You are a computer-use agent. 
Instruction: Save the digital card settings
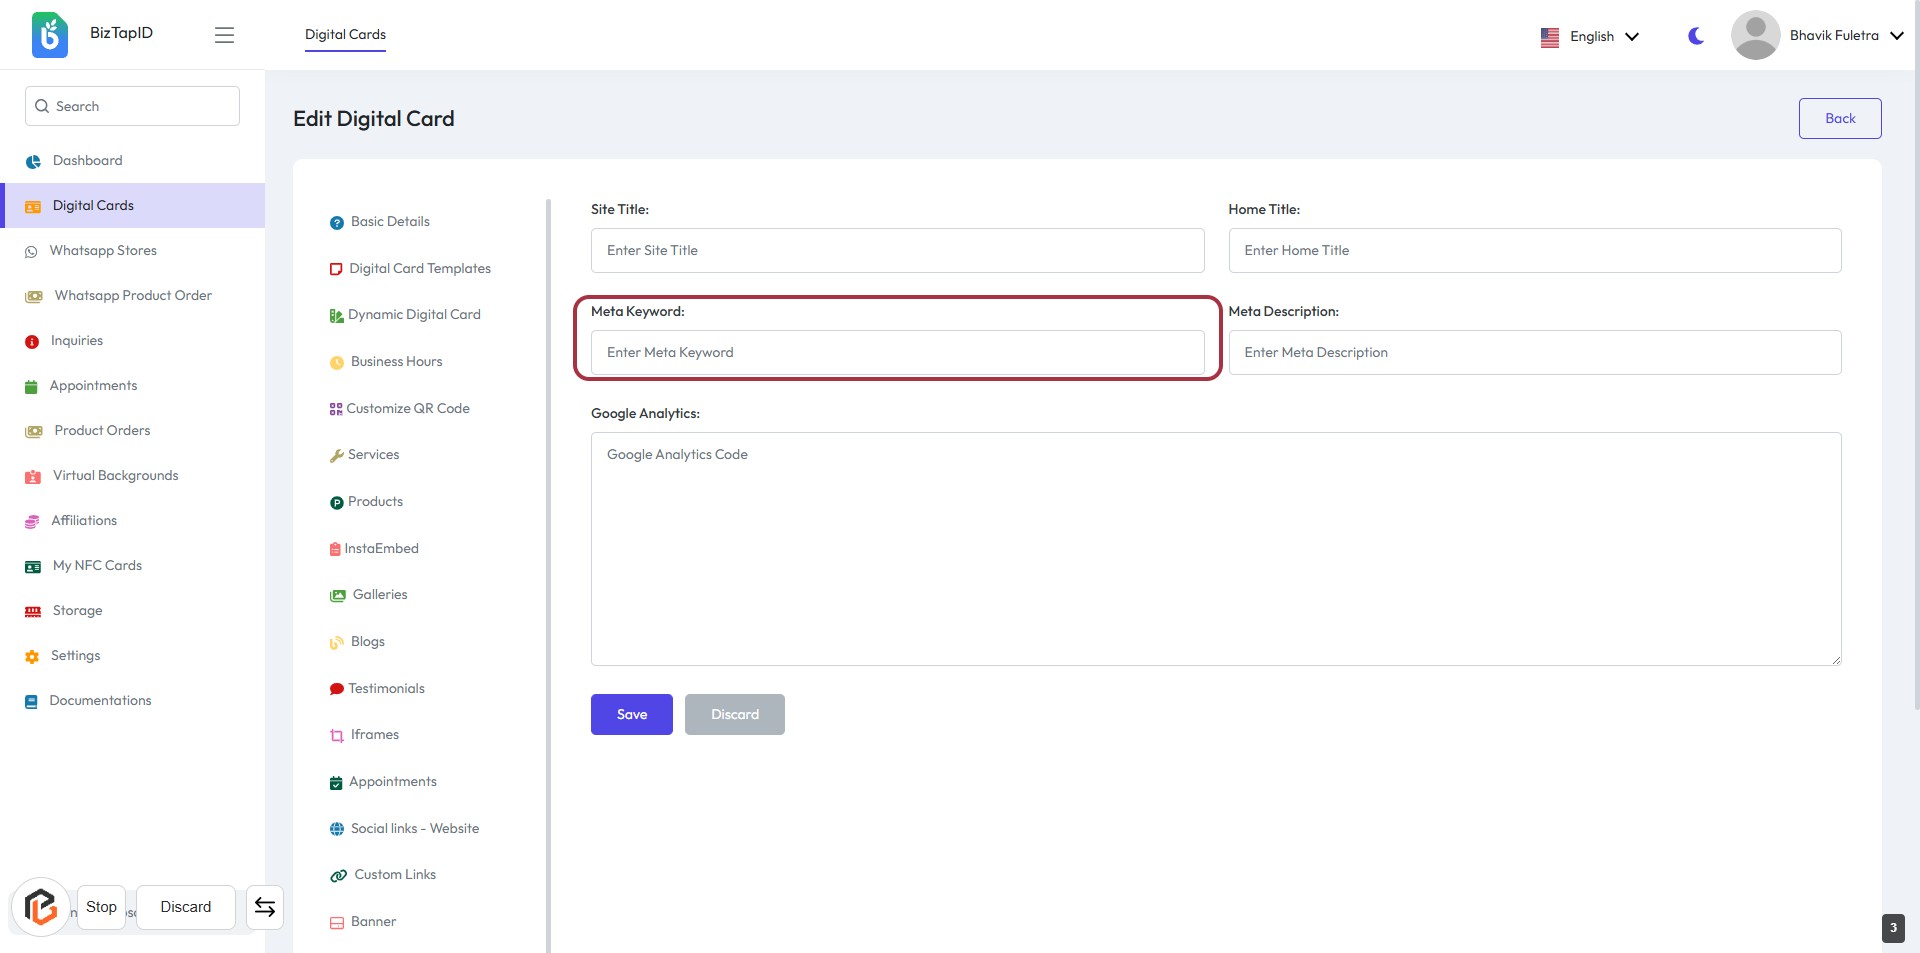pyautogui.click(x=631, y=714)
